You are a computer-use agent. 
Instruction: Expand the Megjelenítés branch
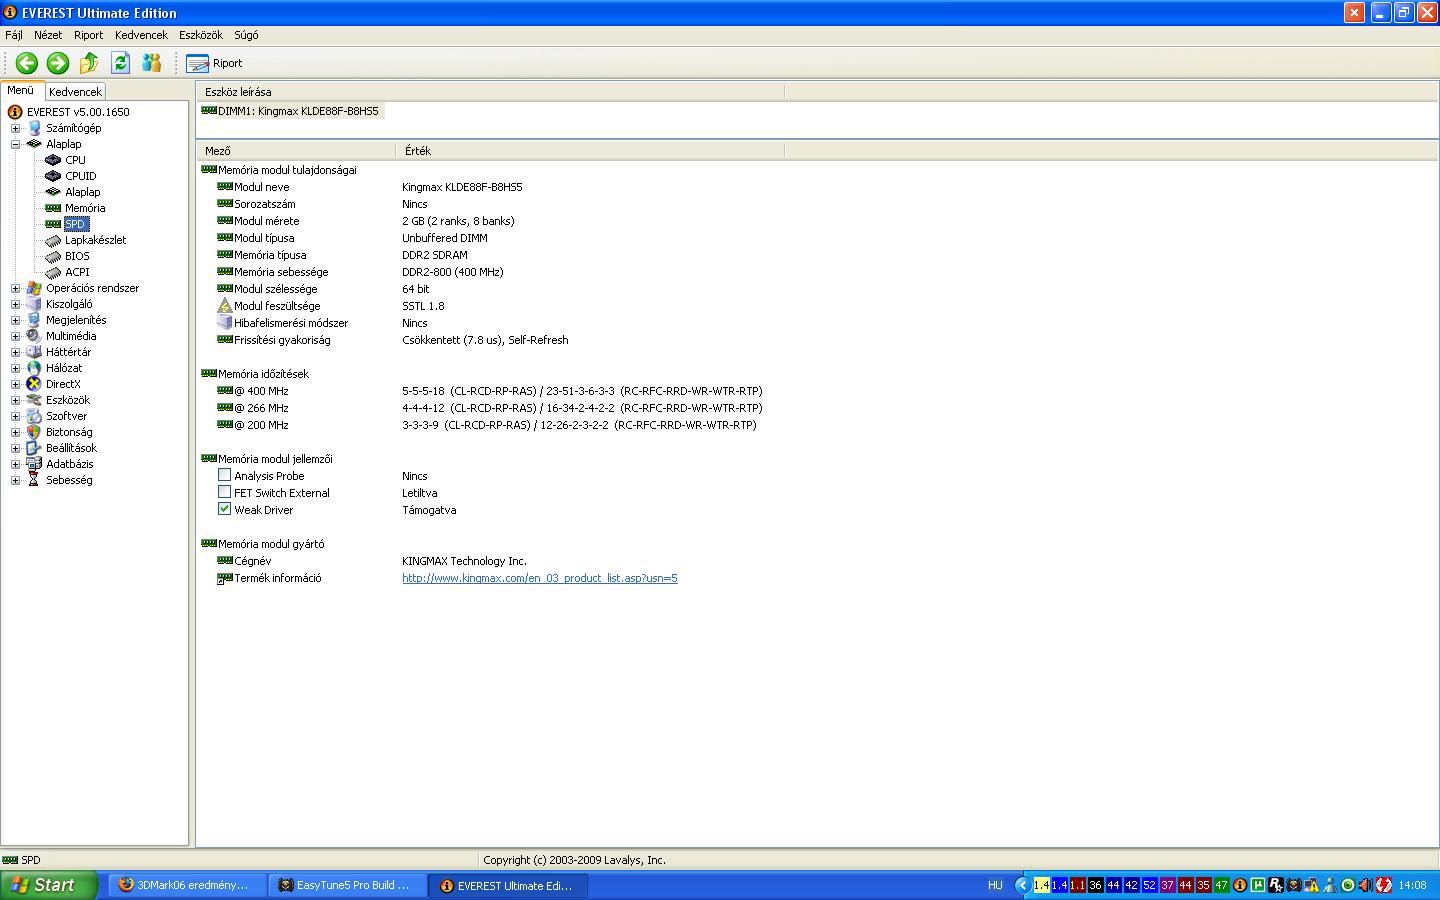pyautogui.click(x=15, y=320)
